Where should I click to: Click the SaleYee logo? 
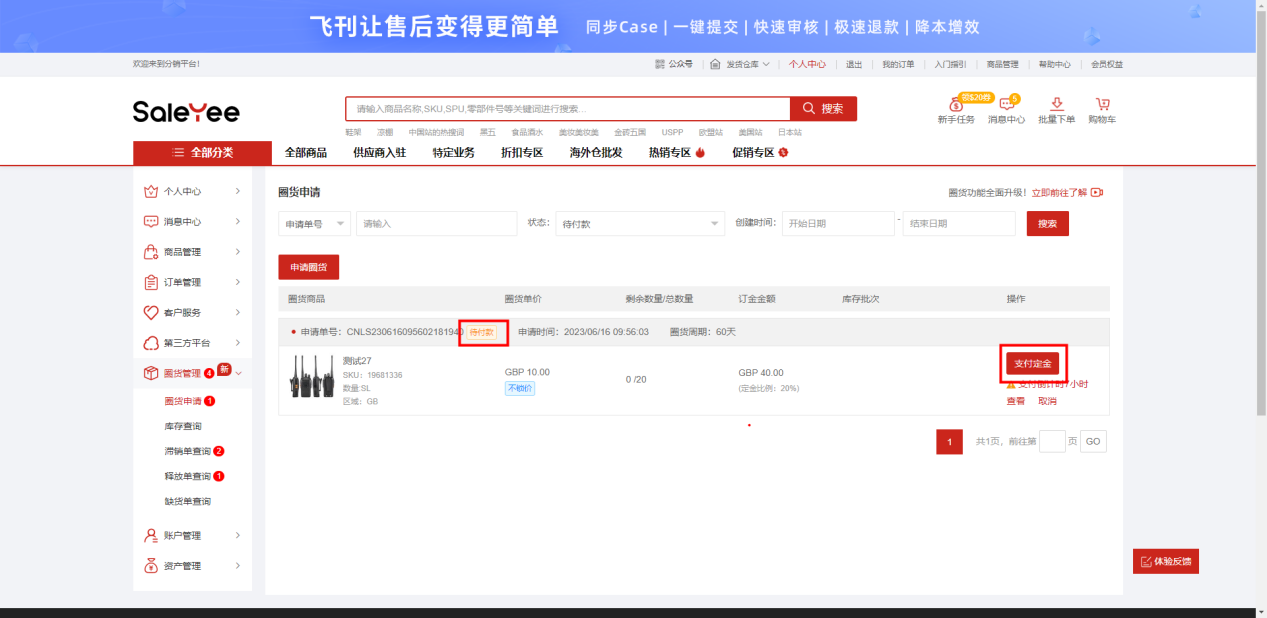tap(186, 111)
